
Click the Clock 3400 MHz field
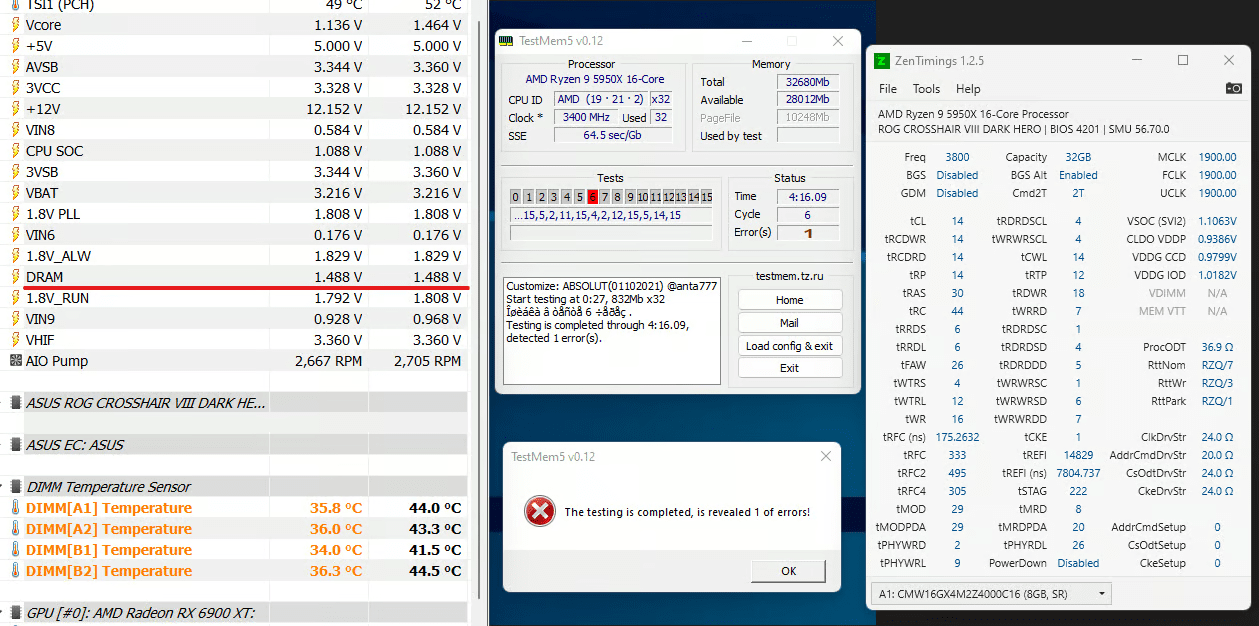588,118
